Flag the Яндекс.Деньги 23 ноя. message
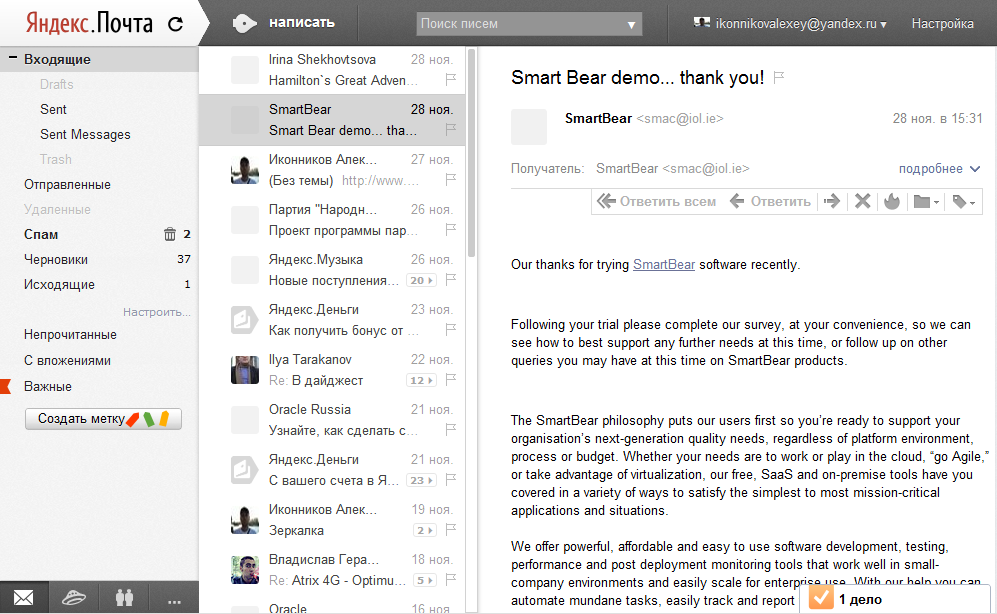Screen dimensions: 997x614 pos(451,329)
